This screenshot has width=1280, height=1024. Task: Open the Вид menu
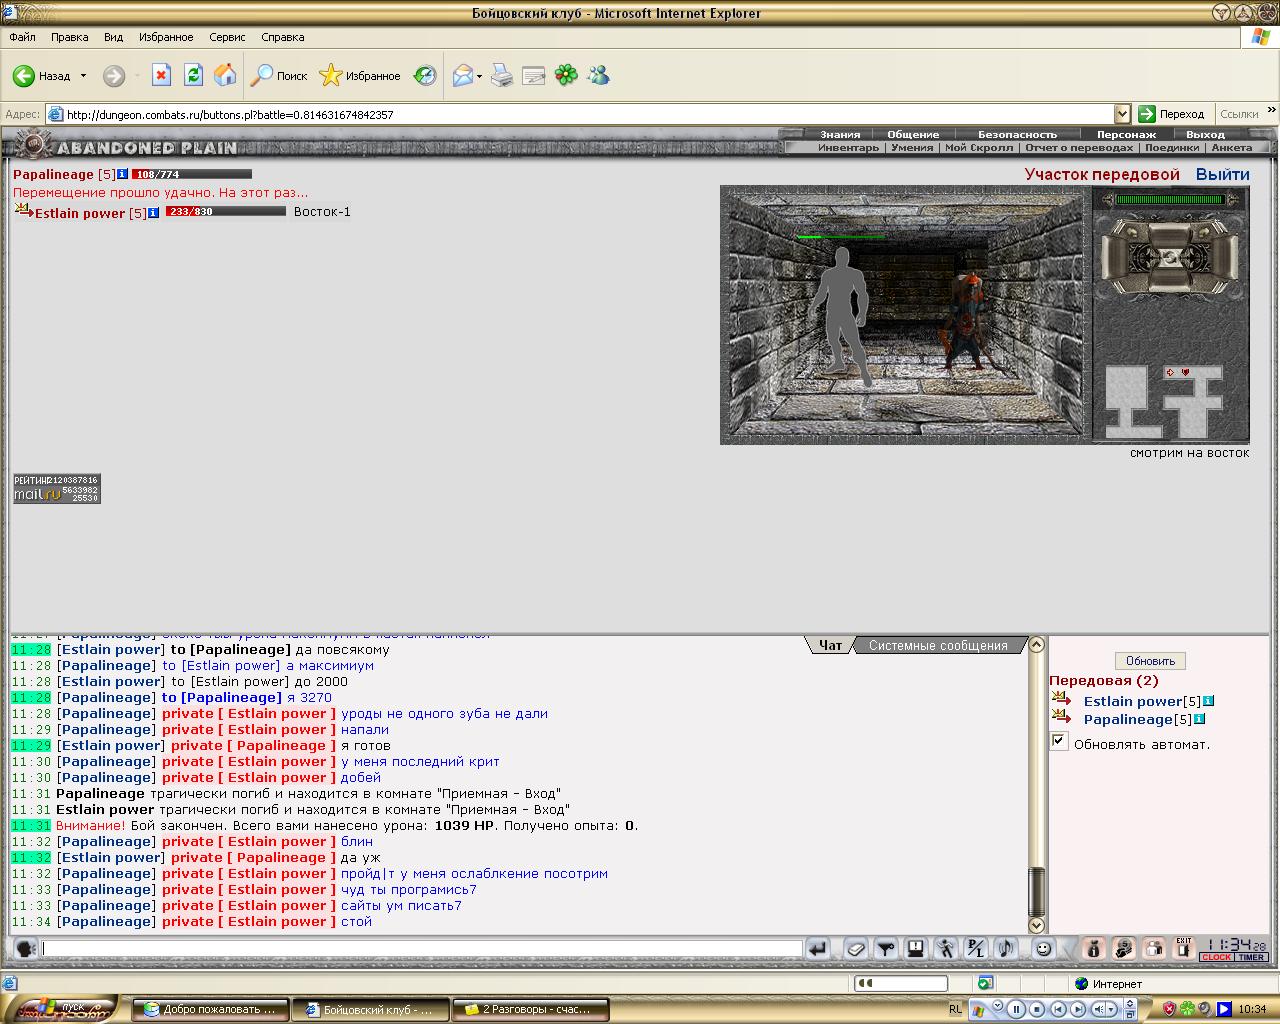(113, 37)
